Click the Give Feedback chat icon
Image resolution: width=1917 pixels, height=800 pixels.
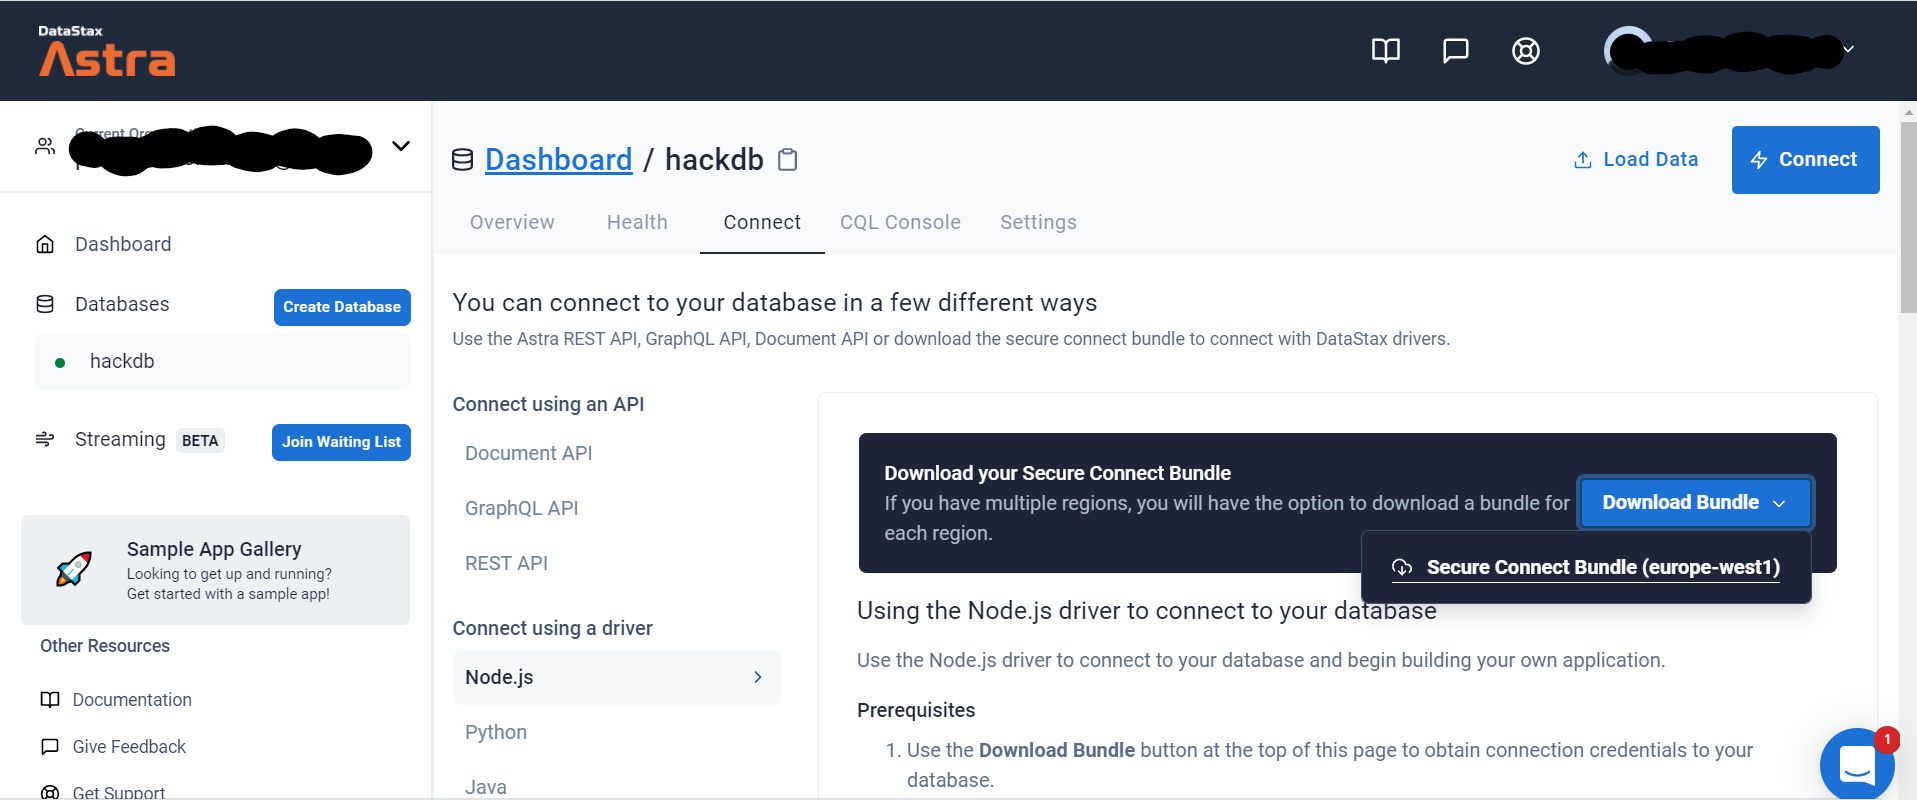(x=50, y=747)
